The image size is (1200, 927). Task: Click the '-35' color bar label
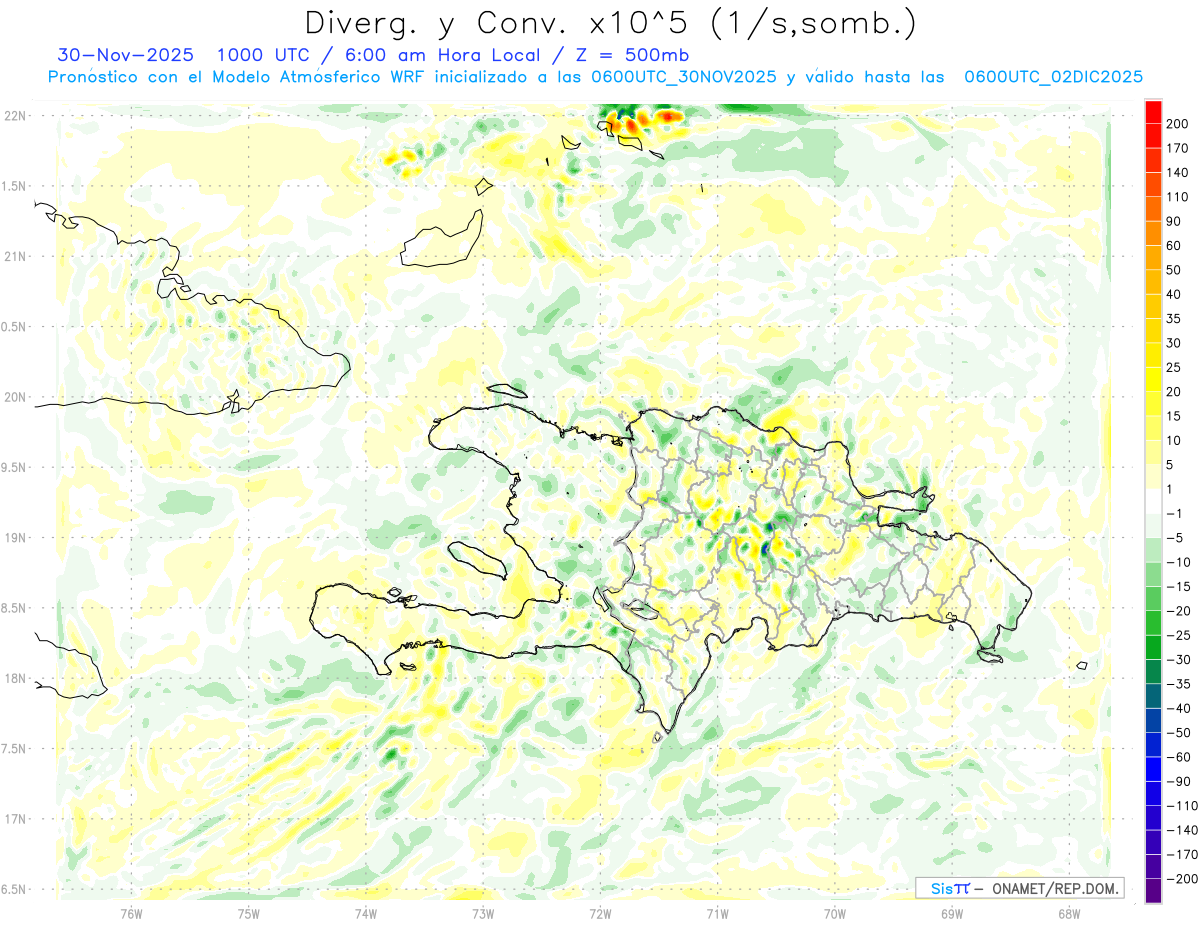tap(1180, 685)
